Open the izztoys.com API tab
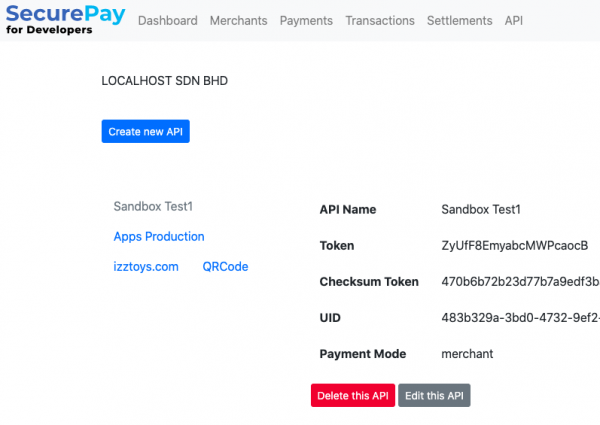Viewport: 600px width, 425px height. (146, 266)
